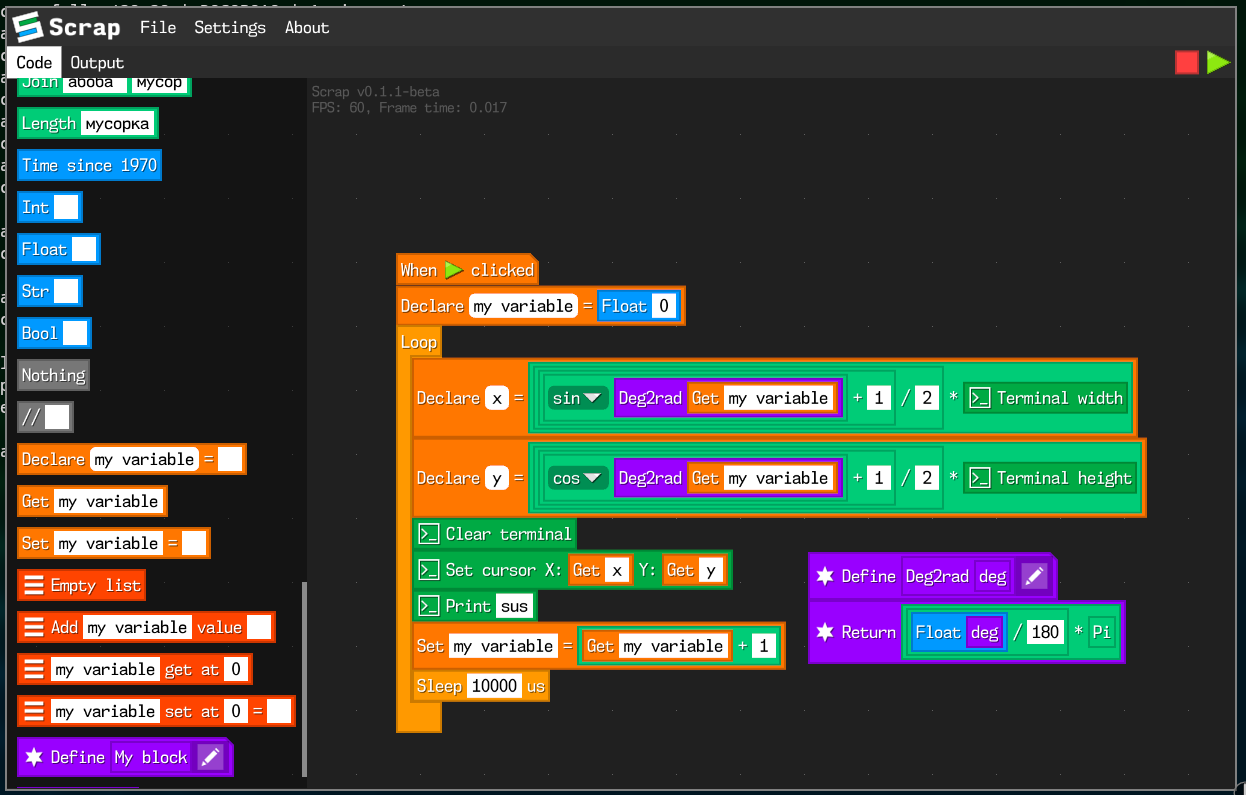Open the File menu
1246x795 pixels.
(158, 27)
